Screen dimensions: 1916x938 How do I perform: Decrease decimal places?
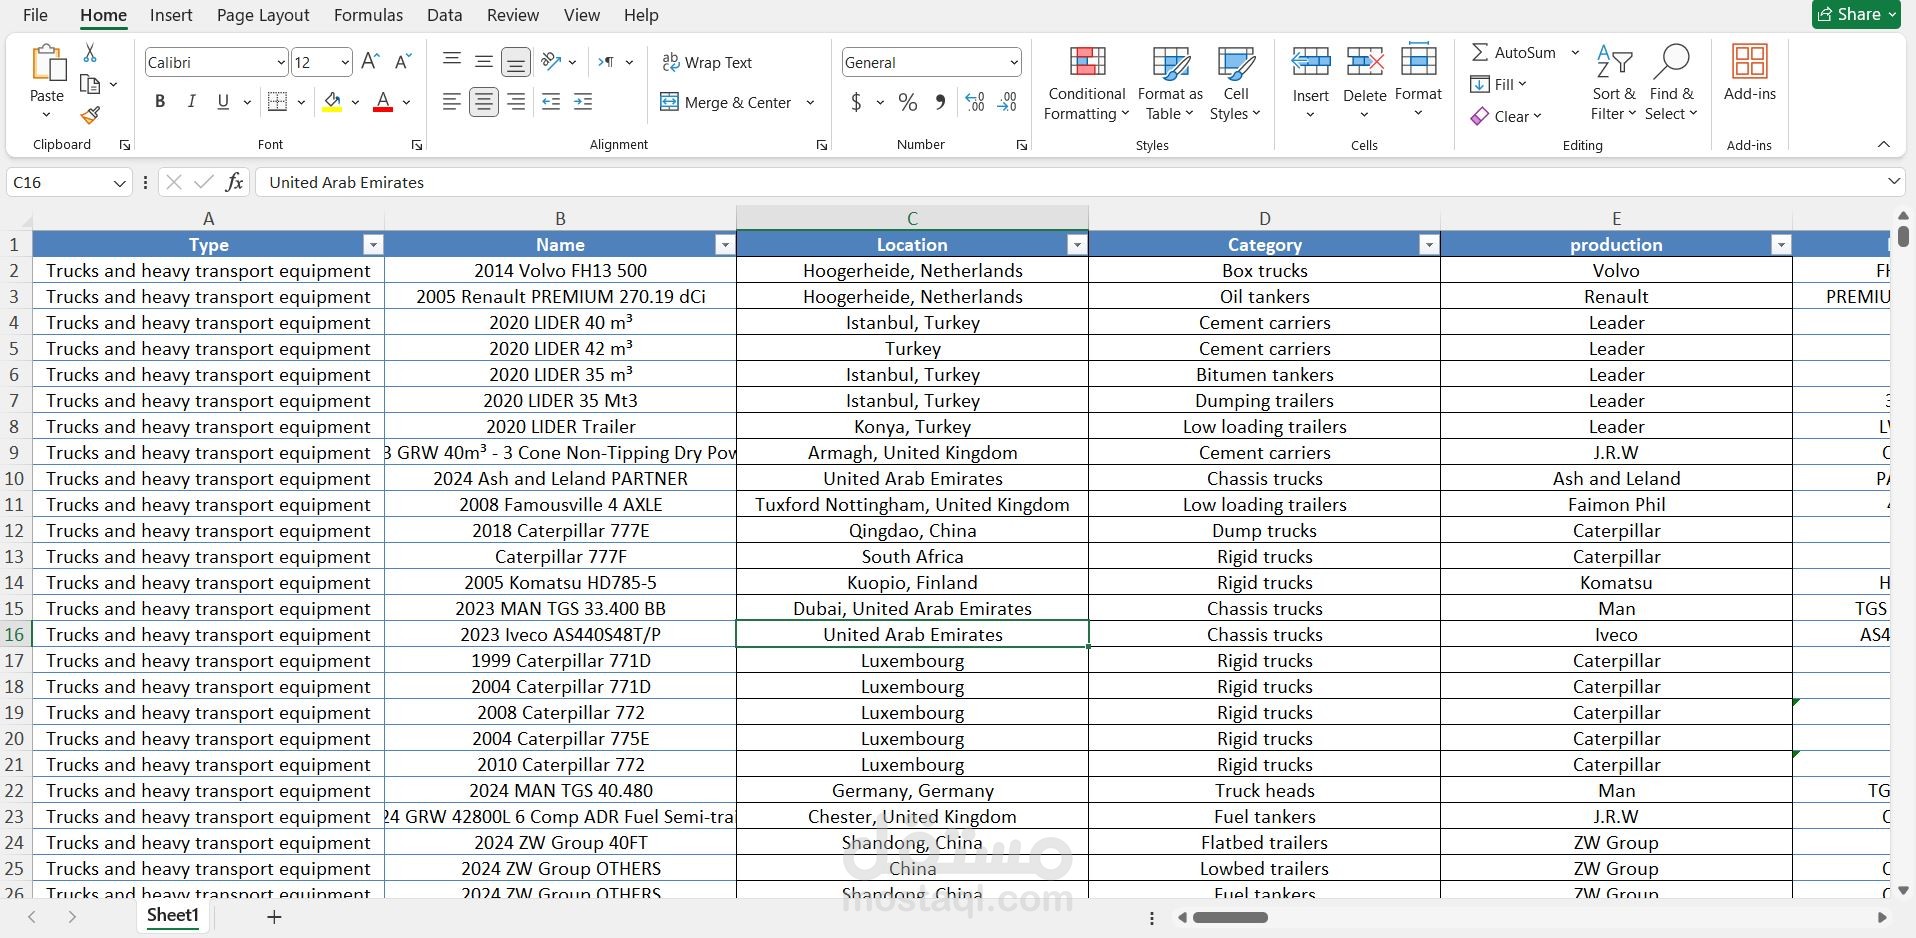click(x=1007, y=102)
